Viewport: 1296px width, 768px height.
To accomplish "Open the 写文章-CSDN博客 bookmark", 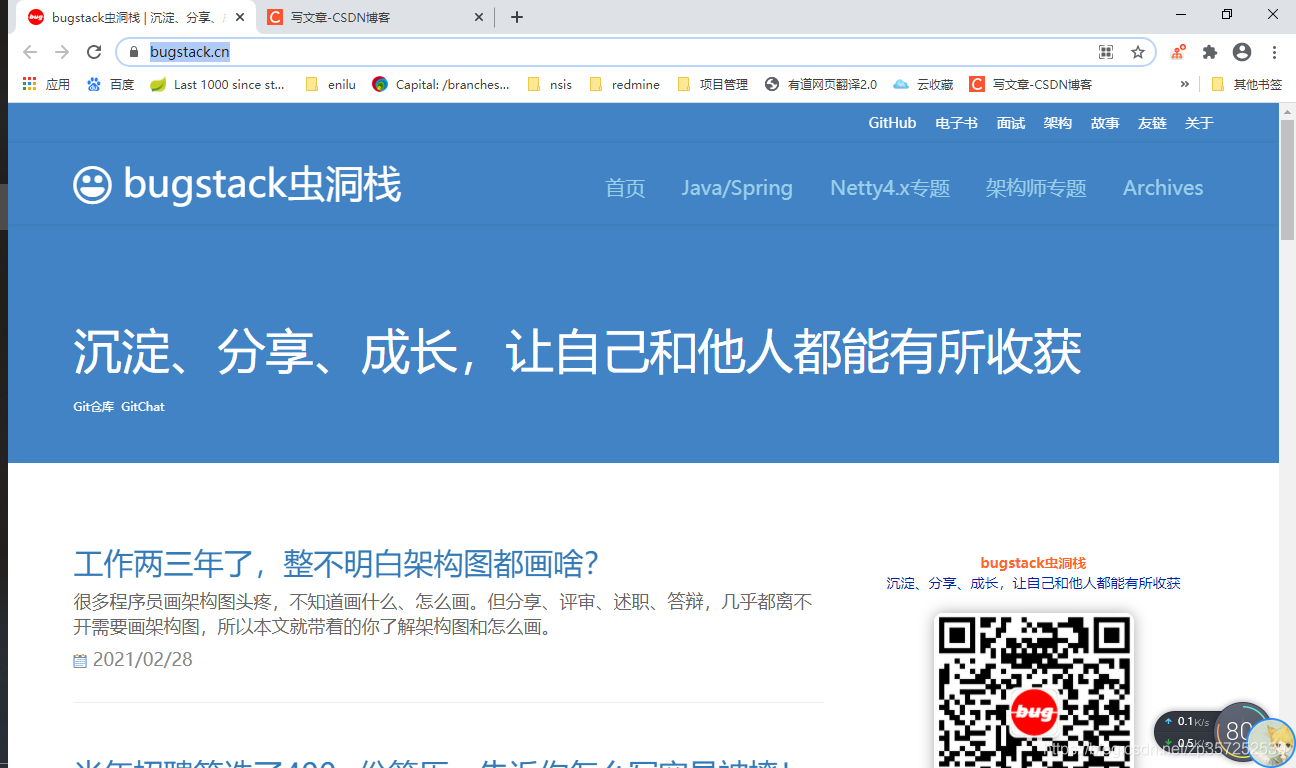I will point(1031,84).
